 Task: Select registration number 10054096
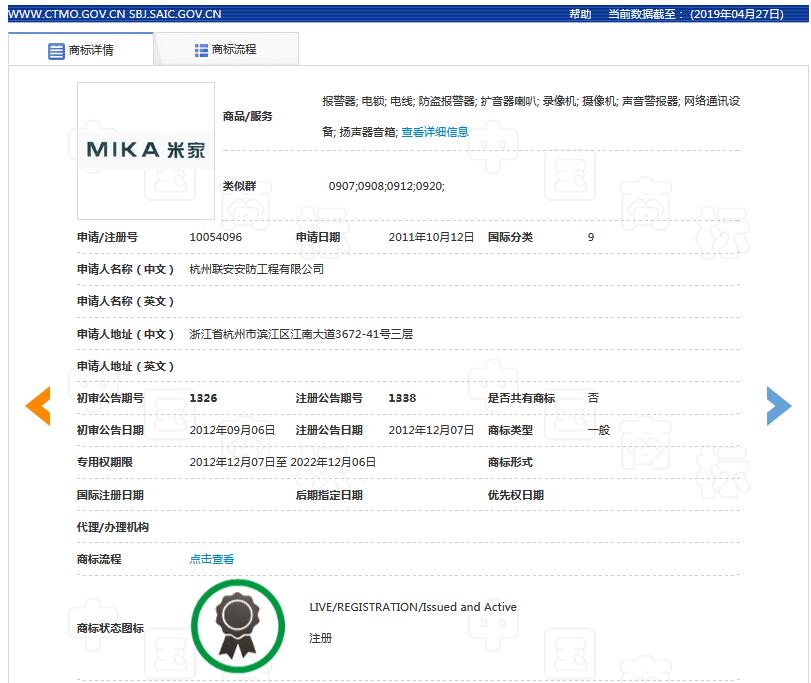[214, 237]
